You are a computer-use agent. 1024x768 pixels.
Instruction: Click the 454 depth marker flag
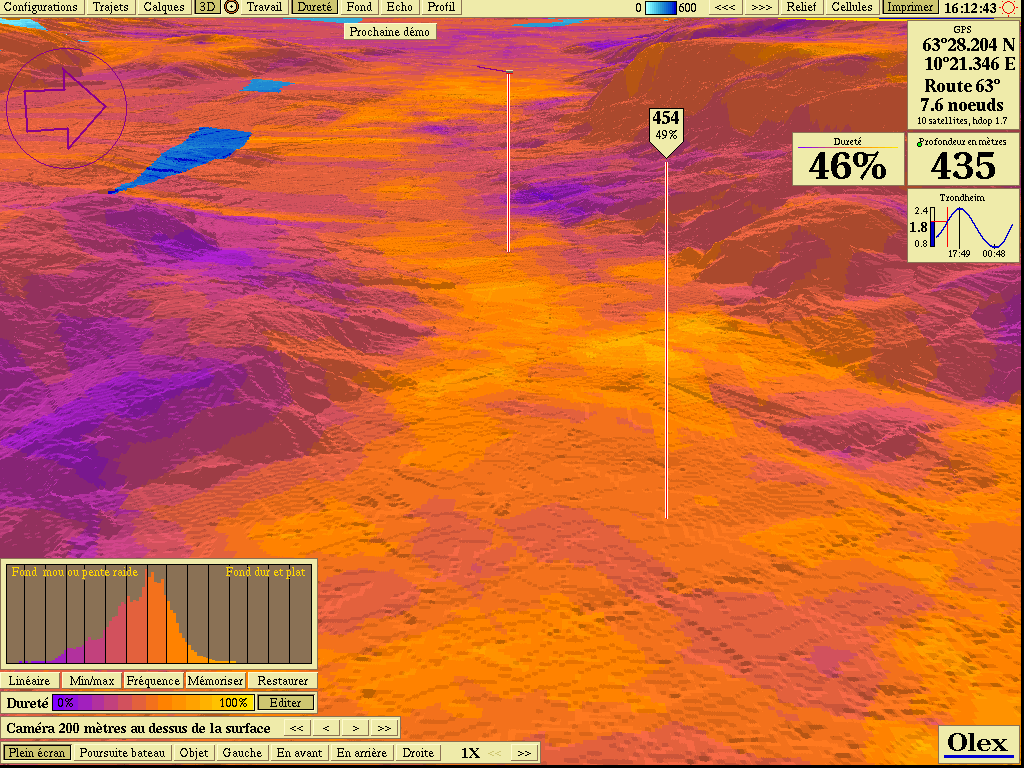pyautogui.click(x=666, y=127)
